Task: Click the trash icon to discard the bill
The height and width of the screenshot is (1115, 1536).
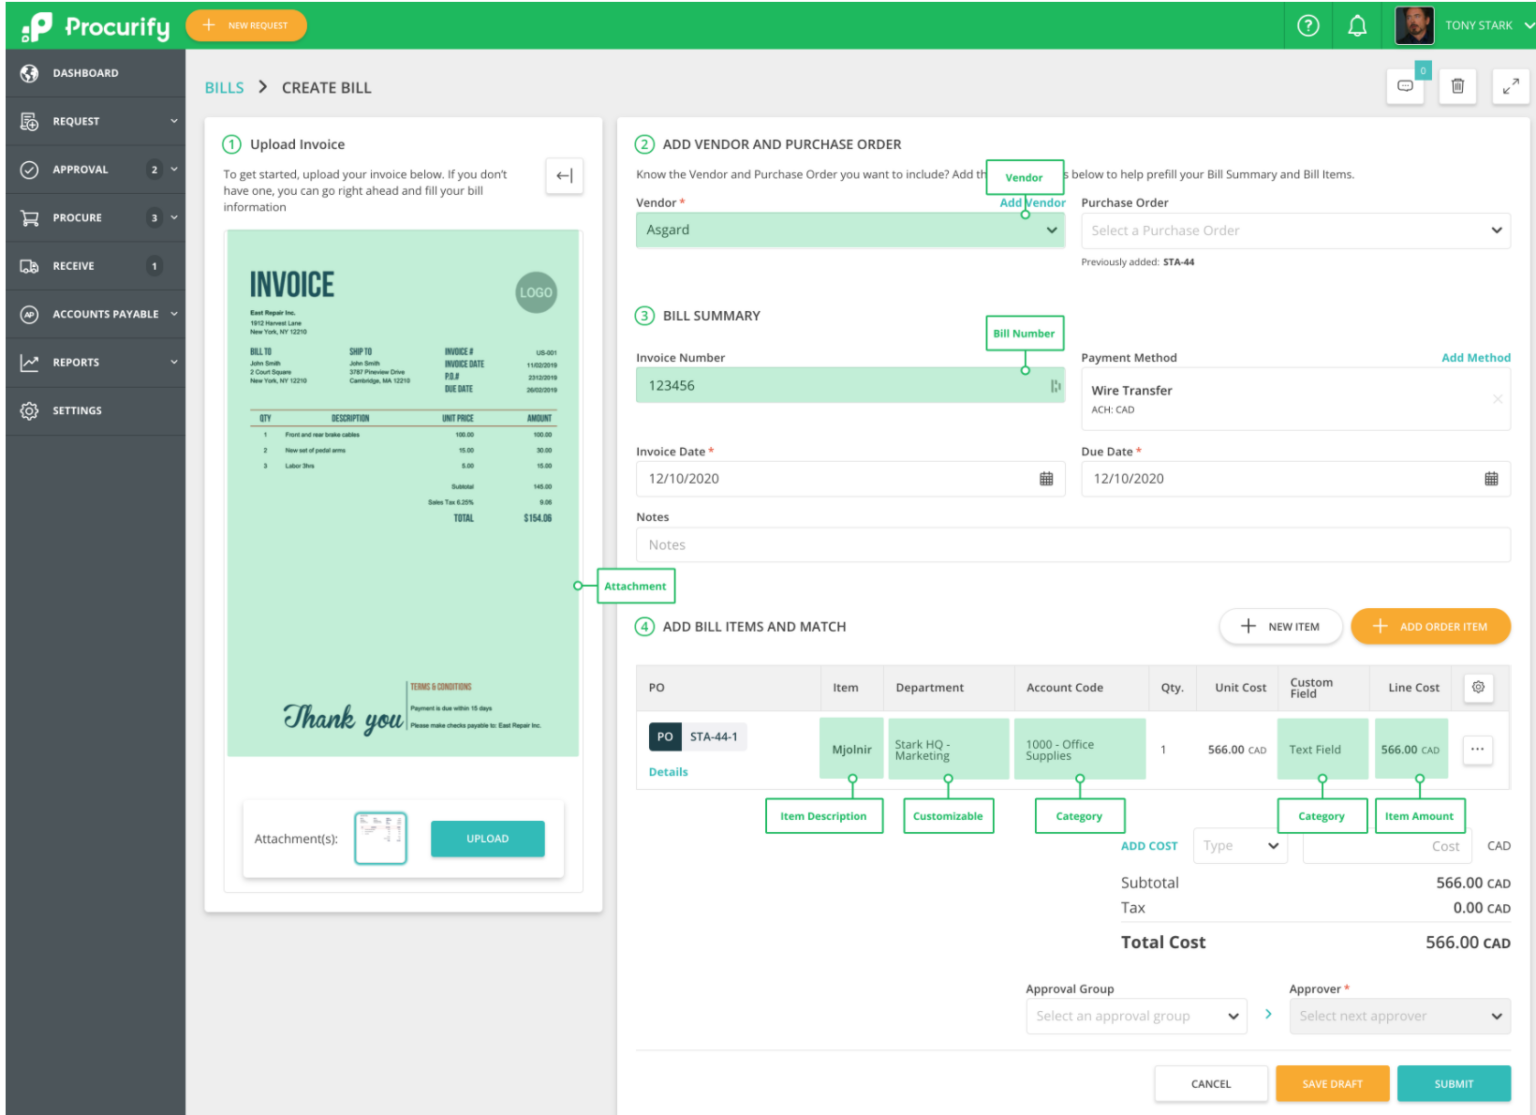Action: pos(1457,86)
